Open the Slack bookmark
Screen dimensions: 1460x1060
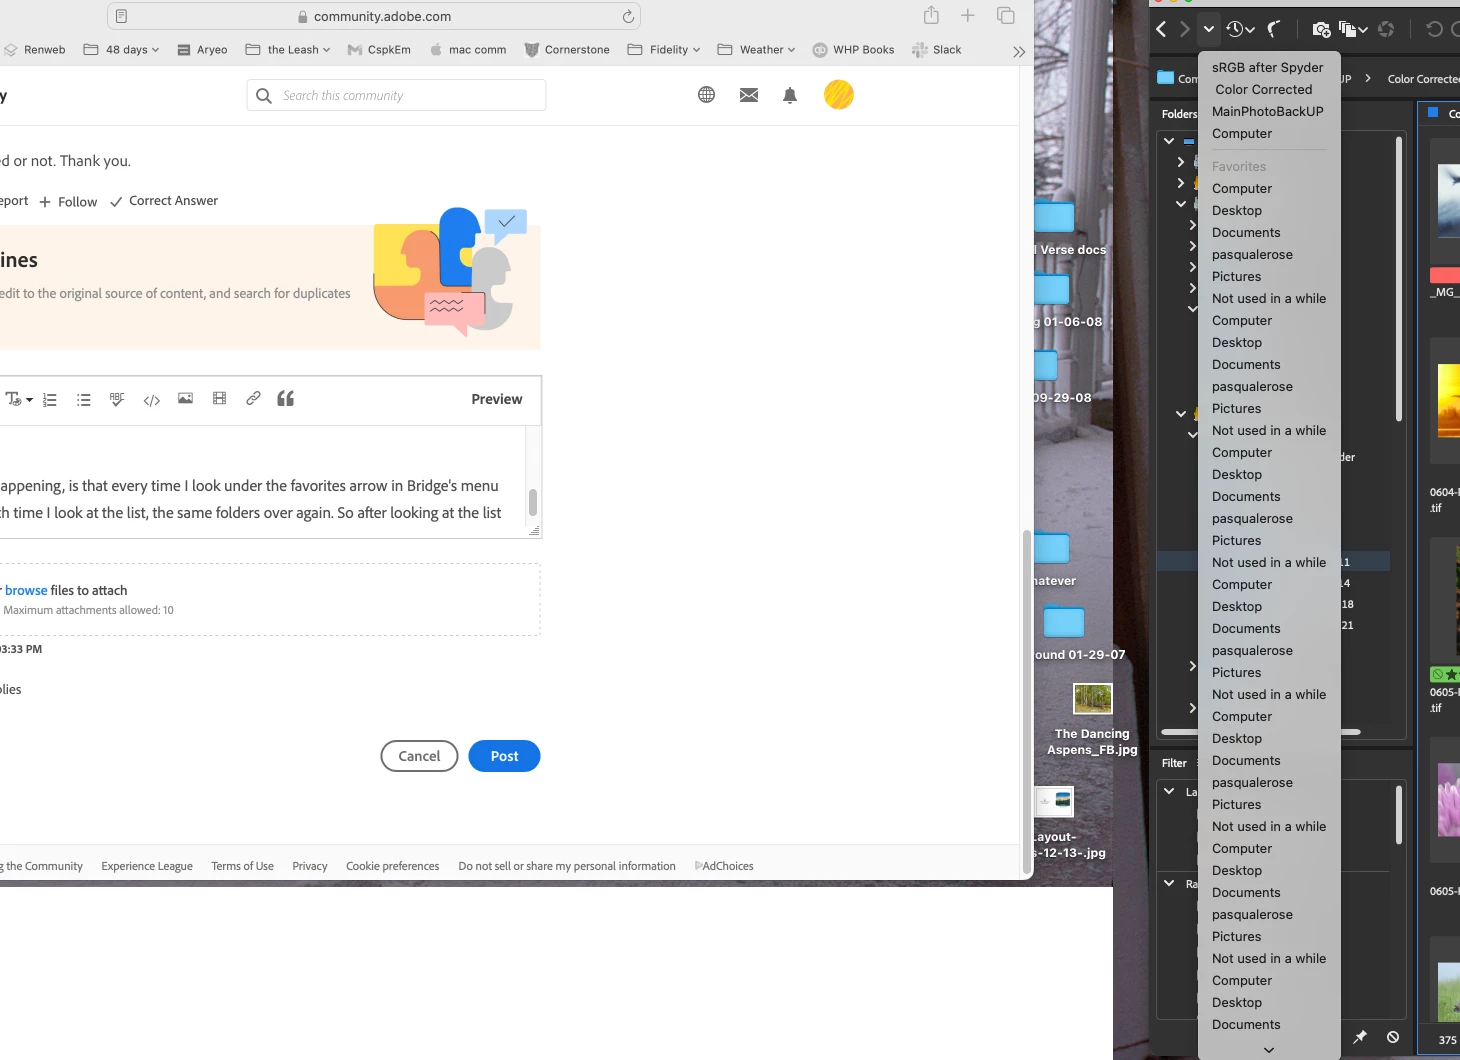pyautogui.click(x=936, y=49)
